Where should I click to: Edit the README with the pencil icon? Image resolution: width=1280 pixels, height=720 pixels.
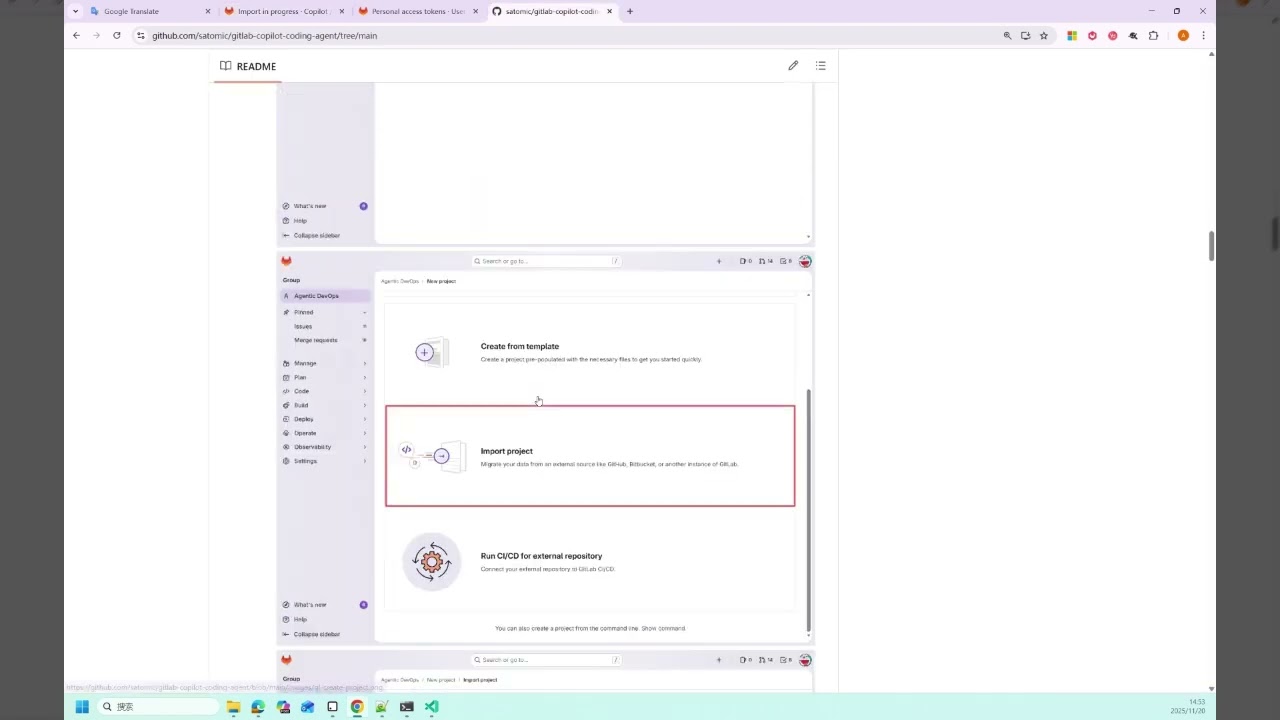click(x=793, y=66)
